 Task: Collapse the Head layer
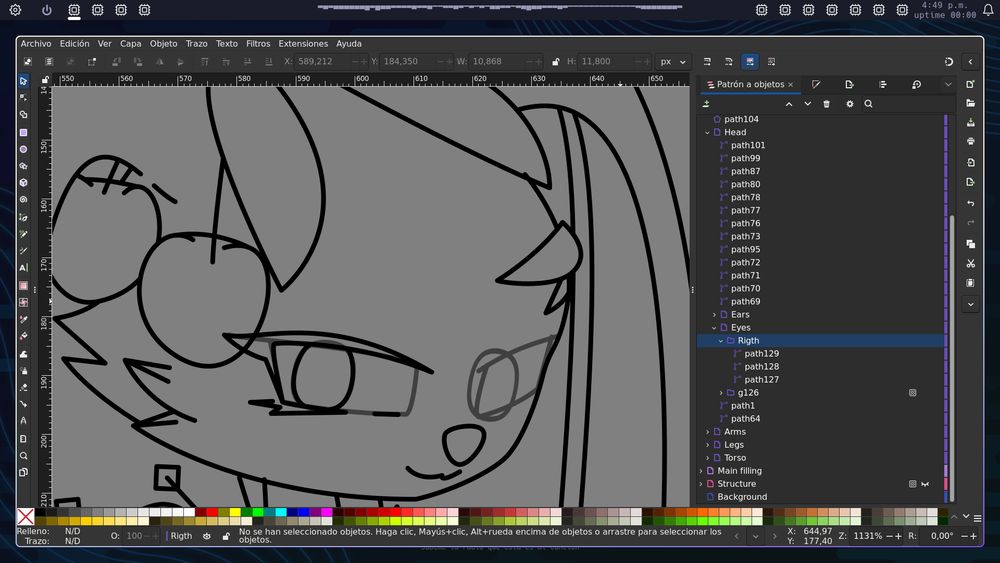pos(707,133)
